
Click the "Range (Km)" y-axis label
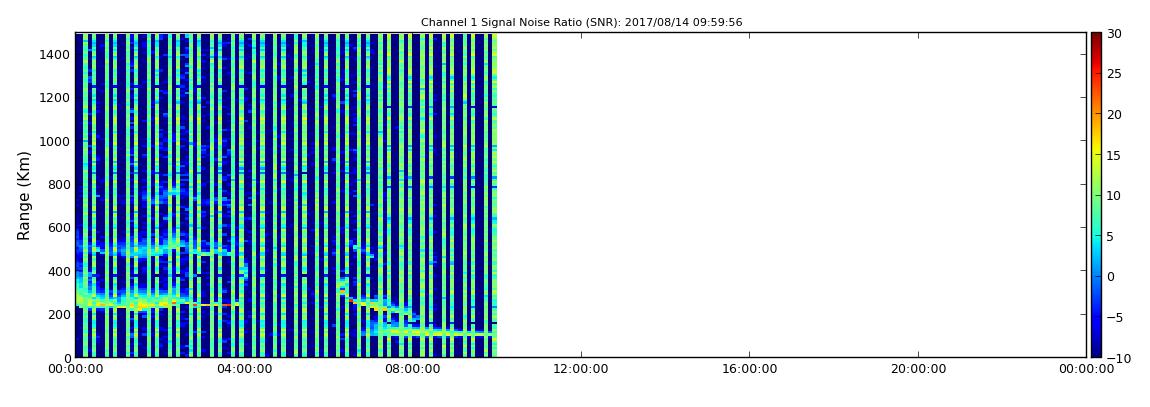pyautogui.click(x=24, y=196)
